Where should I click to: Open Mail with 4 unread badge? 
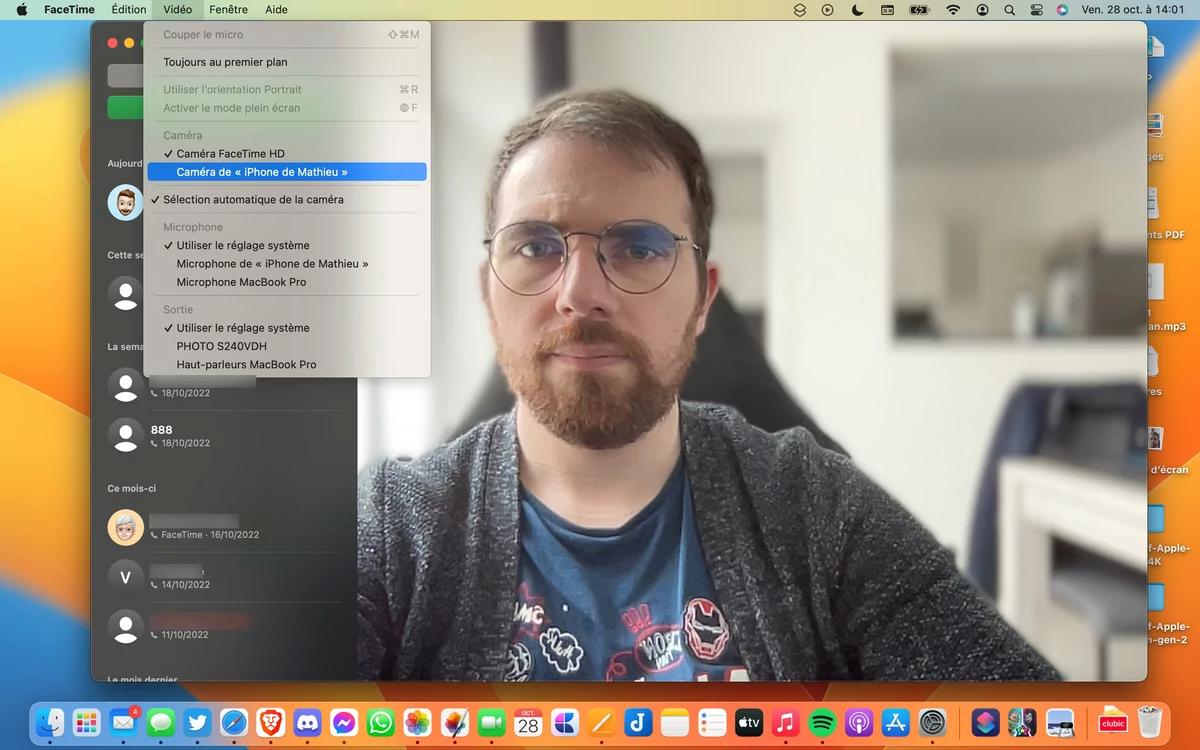[x=123, y=722]
